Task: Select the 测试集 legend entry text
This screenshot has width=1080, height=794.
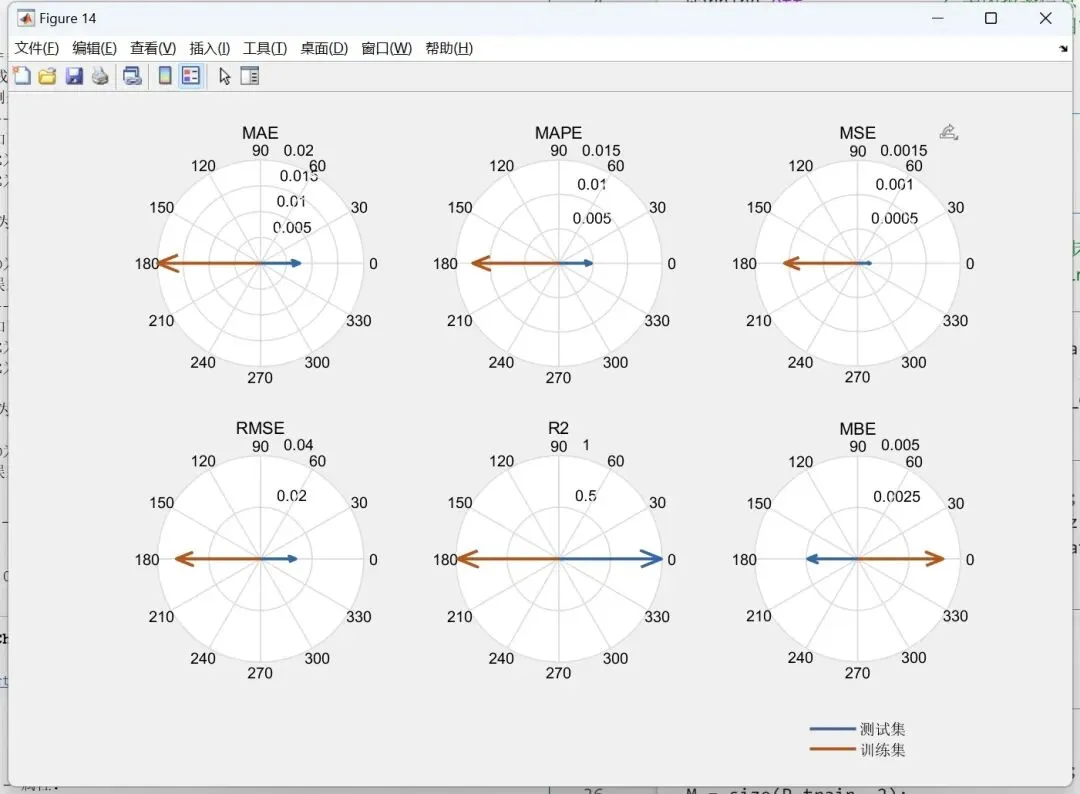Action: point(882,729)
